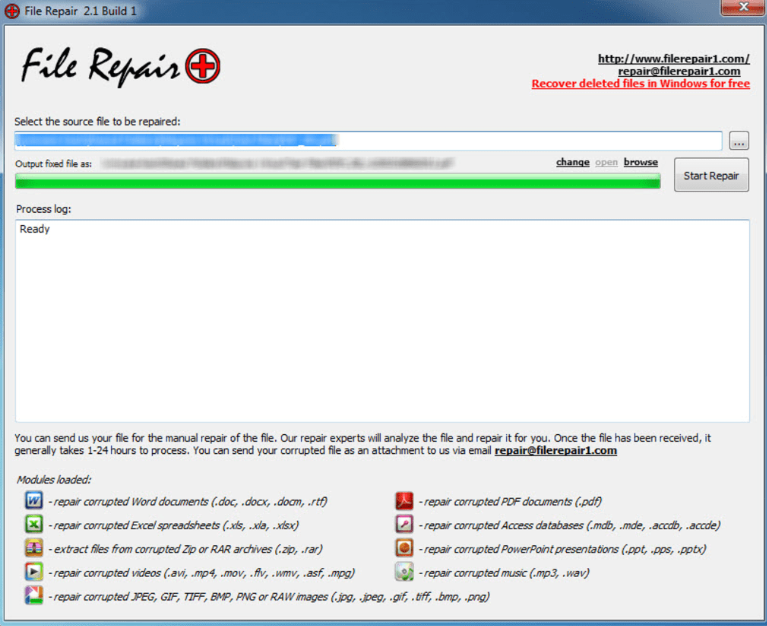Click the Excel spreadsheets module icon
The image size is (767, 626).
coord(34,524)
